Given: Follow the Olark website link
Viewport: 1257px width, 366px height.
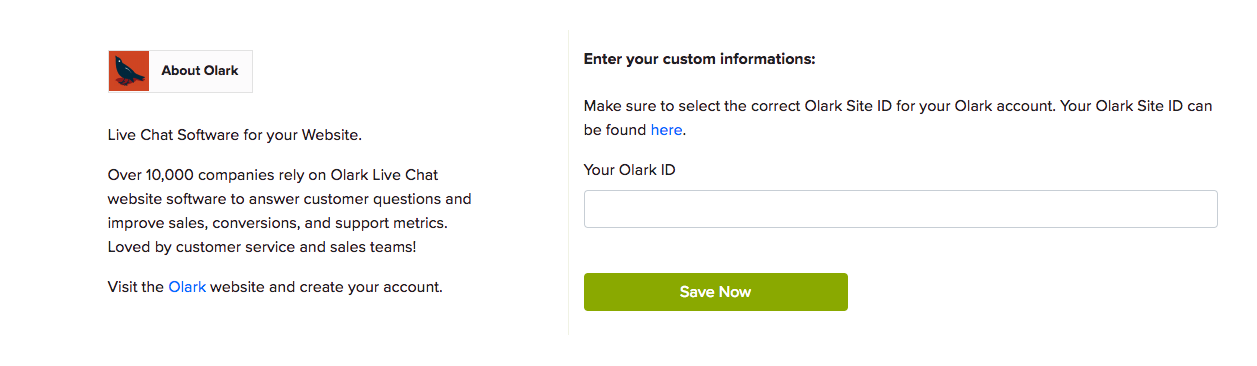Looking at the screenshot, I should coord(187,287).
